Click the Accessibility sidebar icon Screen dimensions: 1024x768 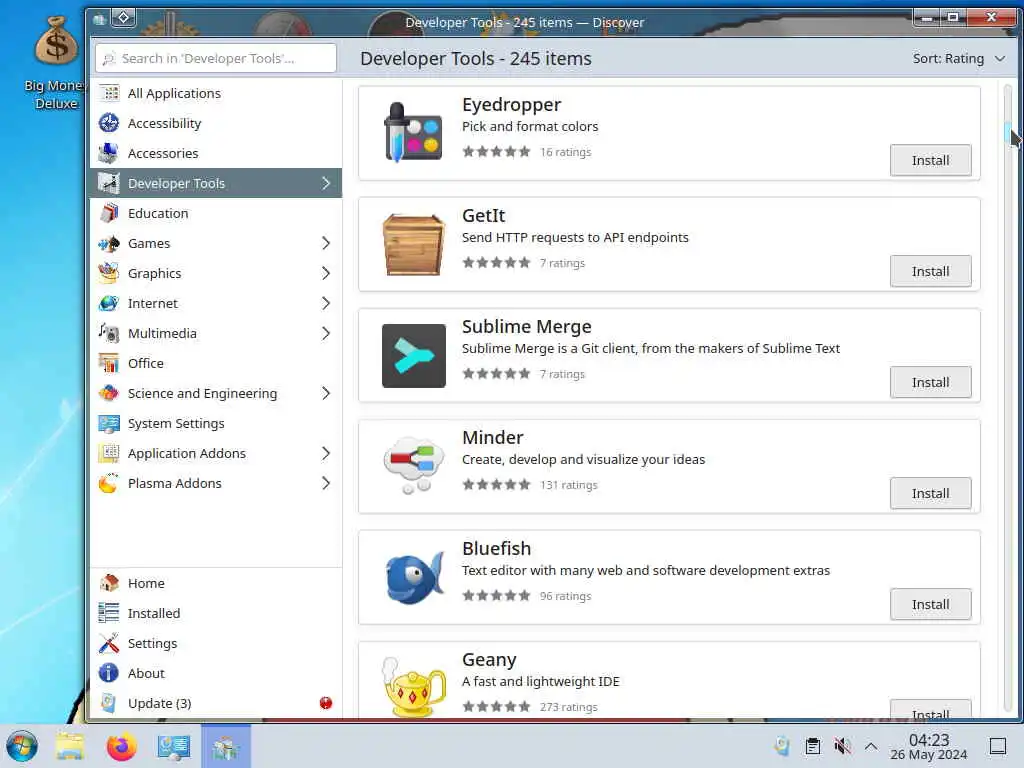[x=109, y=123]
